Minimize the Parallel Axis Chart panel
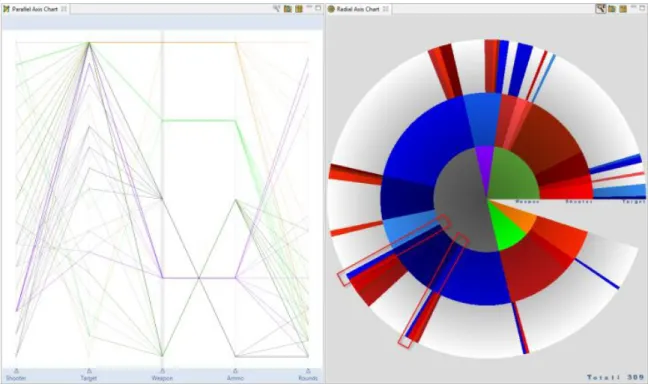 coord(309,7)
